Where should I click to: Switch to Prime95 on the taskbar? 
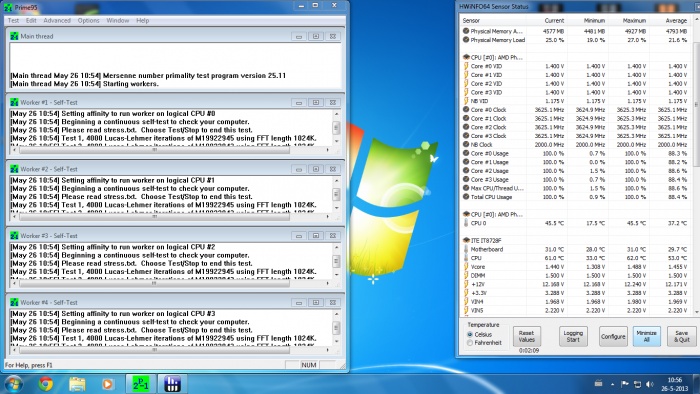click(x=141, y=384)
